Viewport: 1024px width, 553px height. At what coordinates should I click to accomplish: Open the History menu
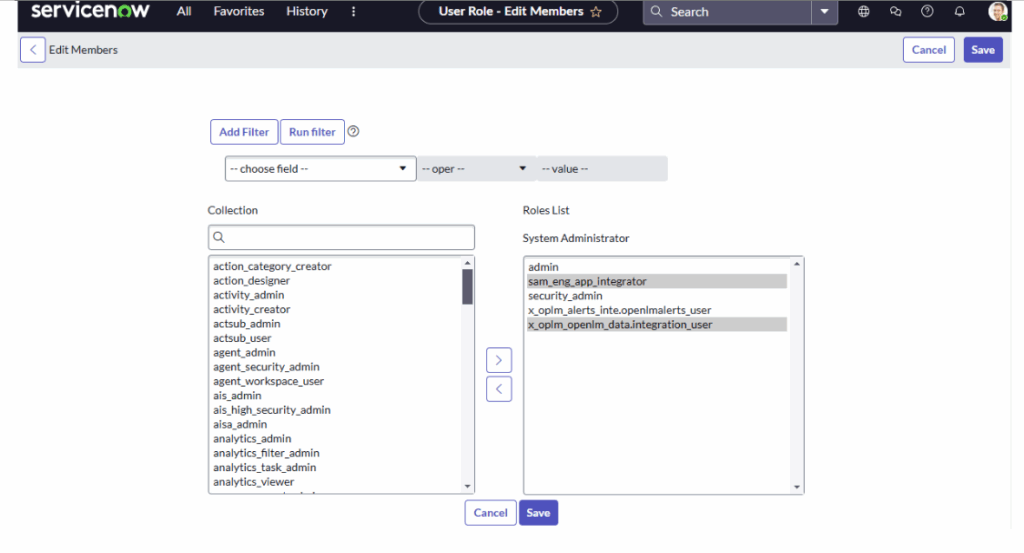(x=307, y=11)
